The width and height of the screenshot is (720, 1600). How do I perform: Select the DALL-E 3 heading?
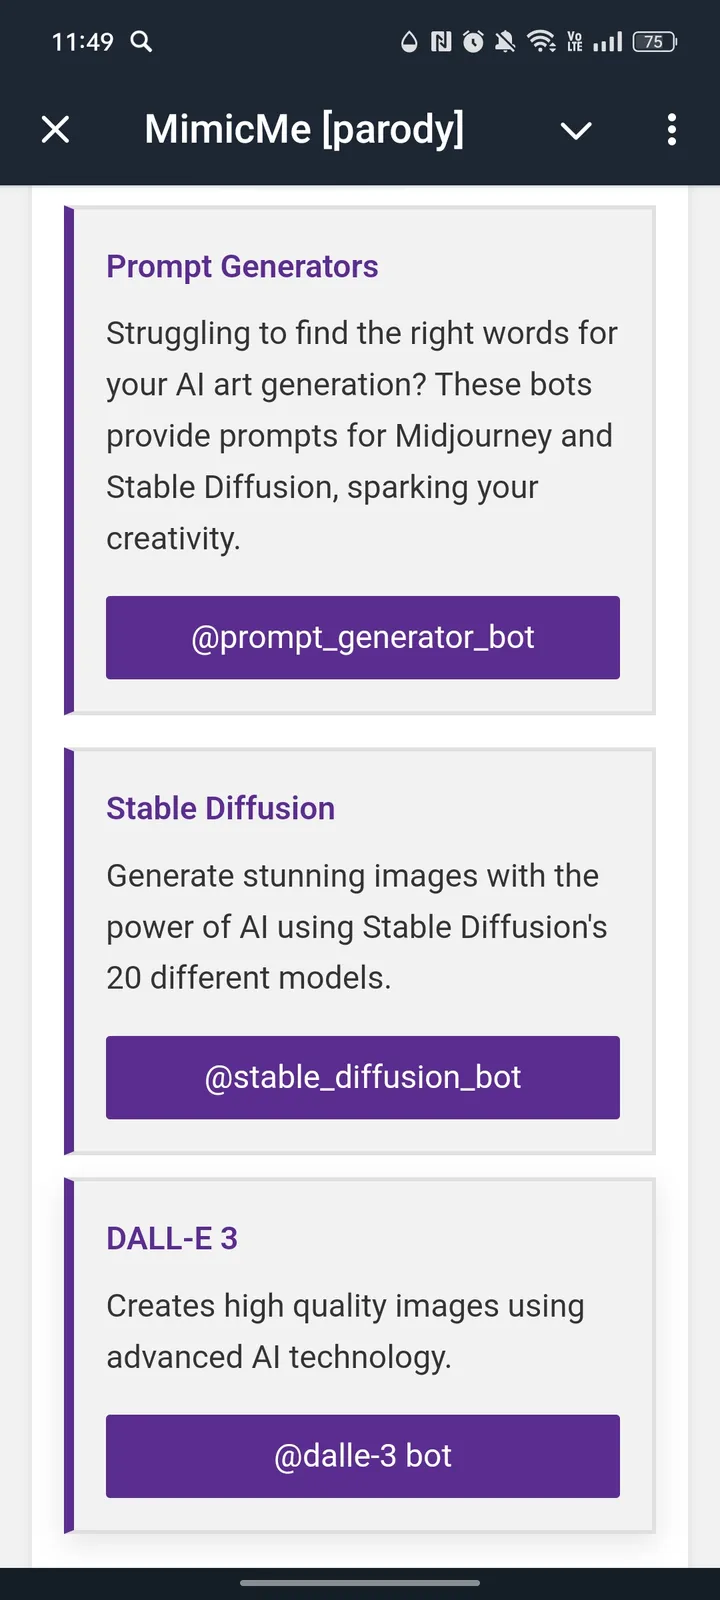(172, 1238)
